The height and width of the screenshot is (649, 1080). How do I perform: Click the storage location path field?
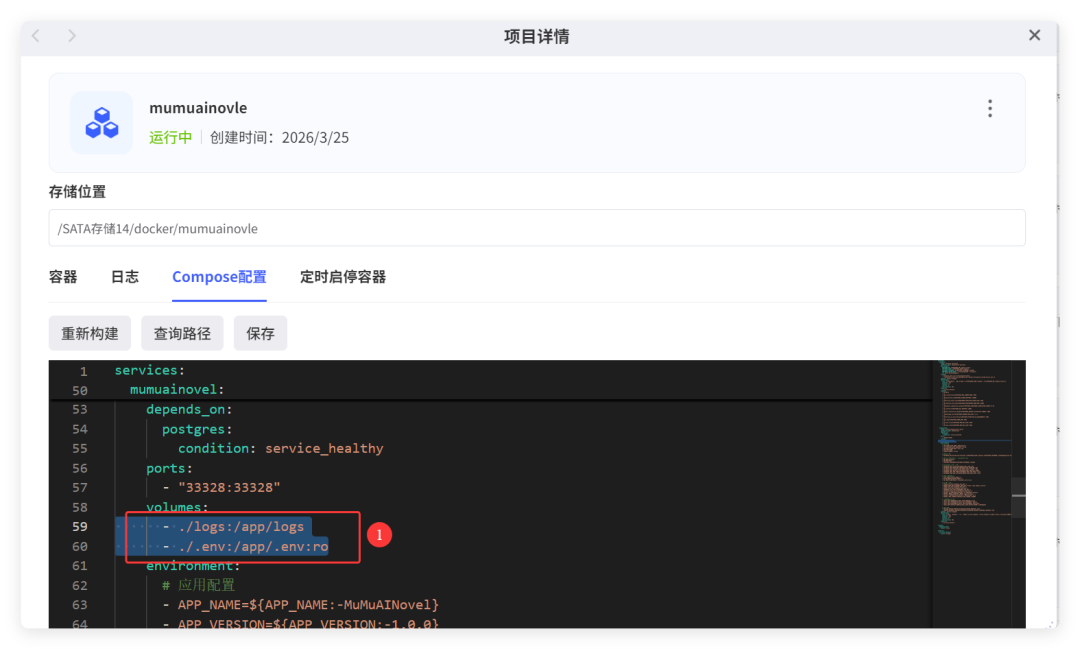[537, 228]
